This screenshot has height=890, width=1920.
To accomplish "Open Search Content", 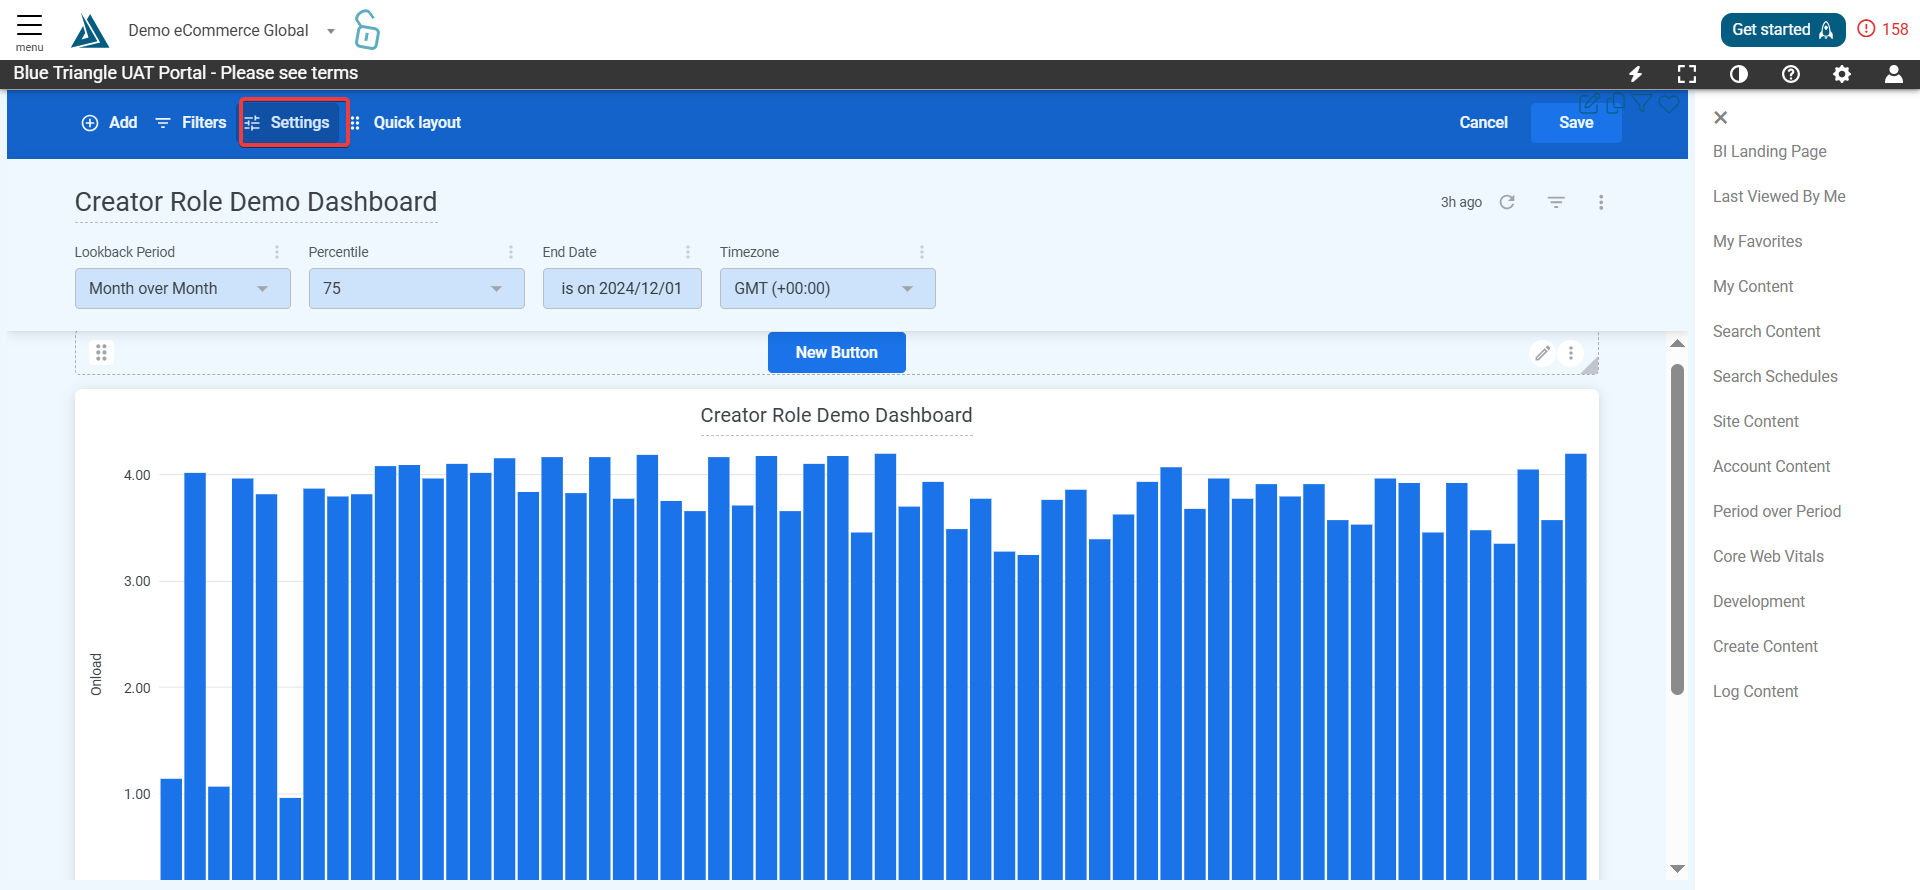I will 1766,332.
